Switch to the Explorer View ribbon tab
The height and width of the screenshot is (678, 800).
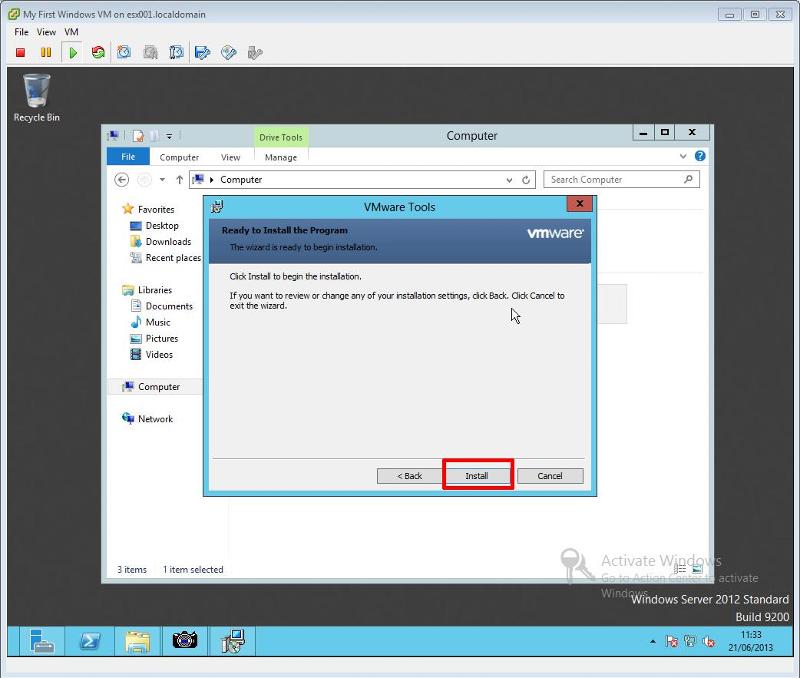pos(231,157)
